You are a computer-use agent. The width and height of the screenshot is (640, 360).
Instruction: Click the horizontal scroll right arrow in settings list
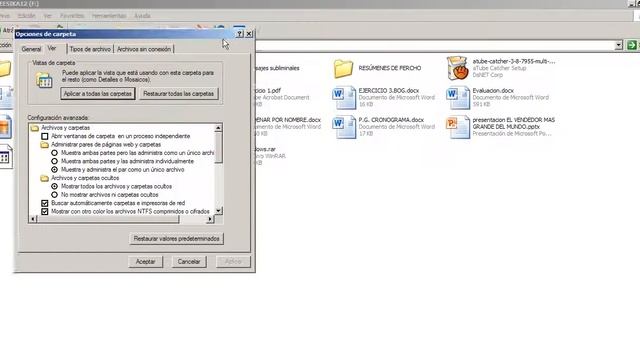[210, 220]
